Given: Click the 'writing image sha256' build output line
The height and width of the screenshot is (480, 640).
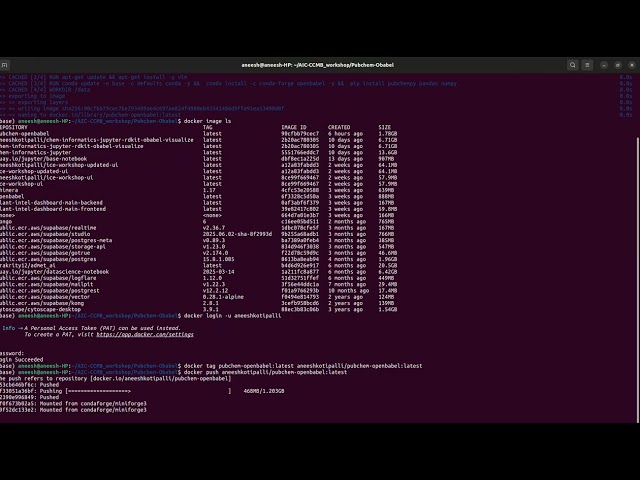Looking at the screenshot, I should click(x=142, y=109).
